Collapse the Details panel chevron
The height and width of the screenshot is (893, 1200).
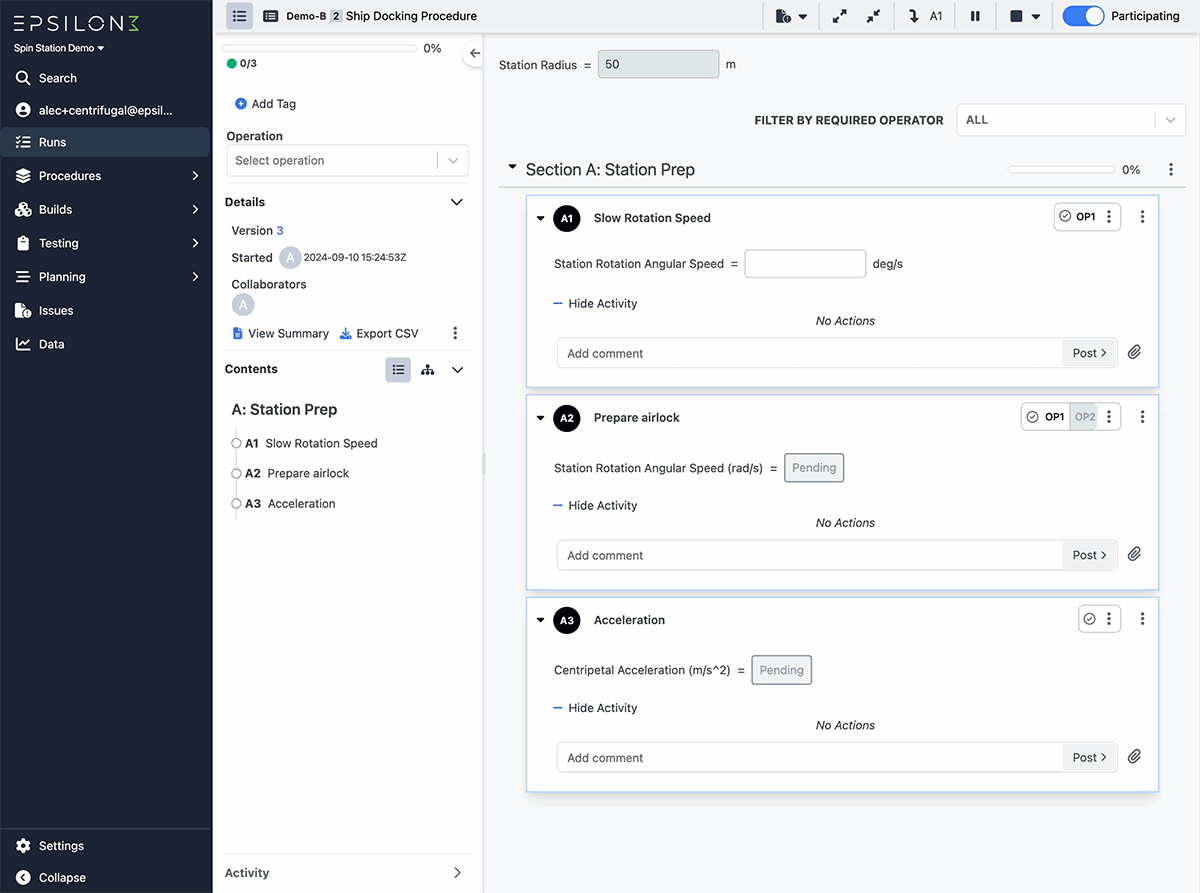point(457,201)
